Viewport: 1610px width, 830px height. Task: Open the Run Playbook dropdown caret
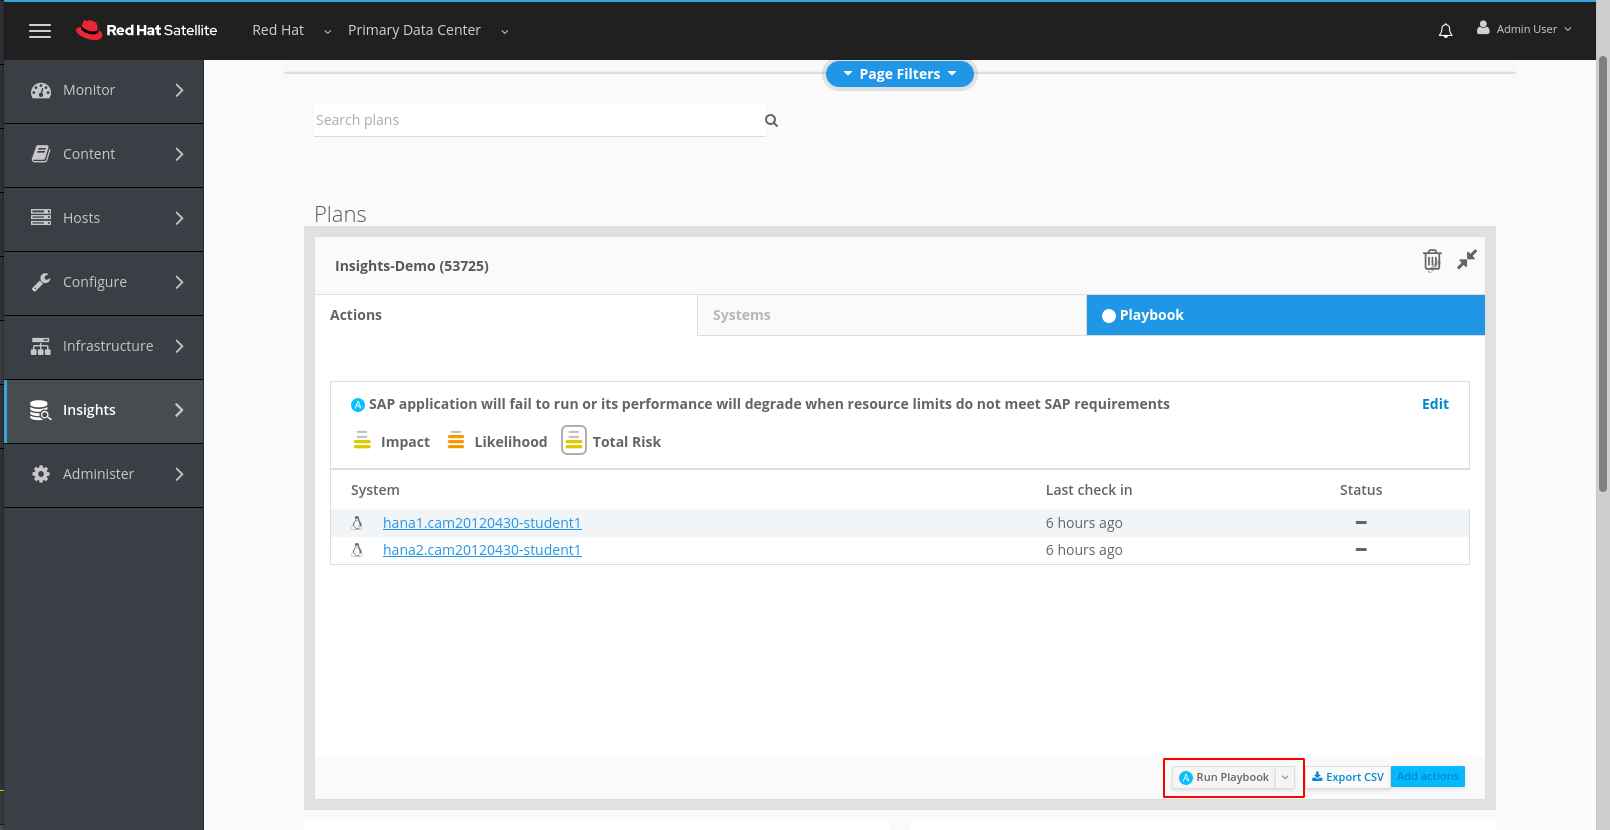(x=1285, y=777)
